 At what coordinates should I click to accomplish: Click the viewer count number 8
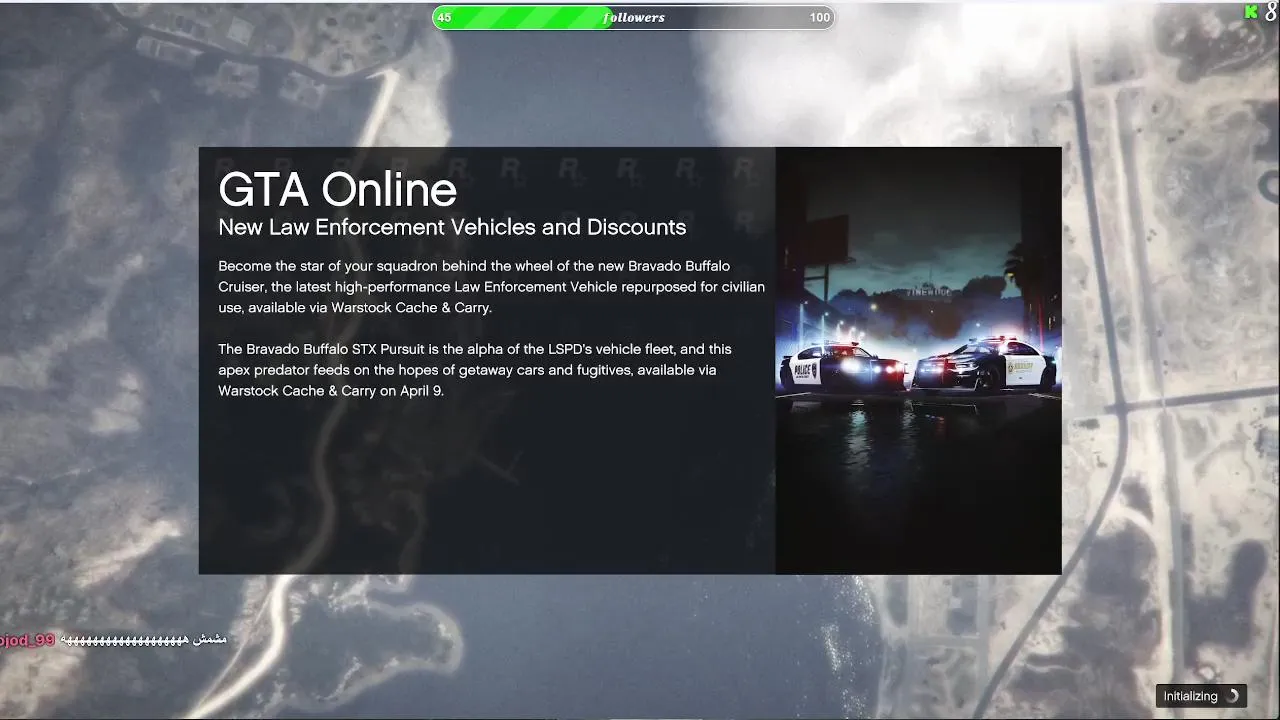click(x=1270, y=13)
